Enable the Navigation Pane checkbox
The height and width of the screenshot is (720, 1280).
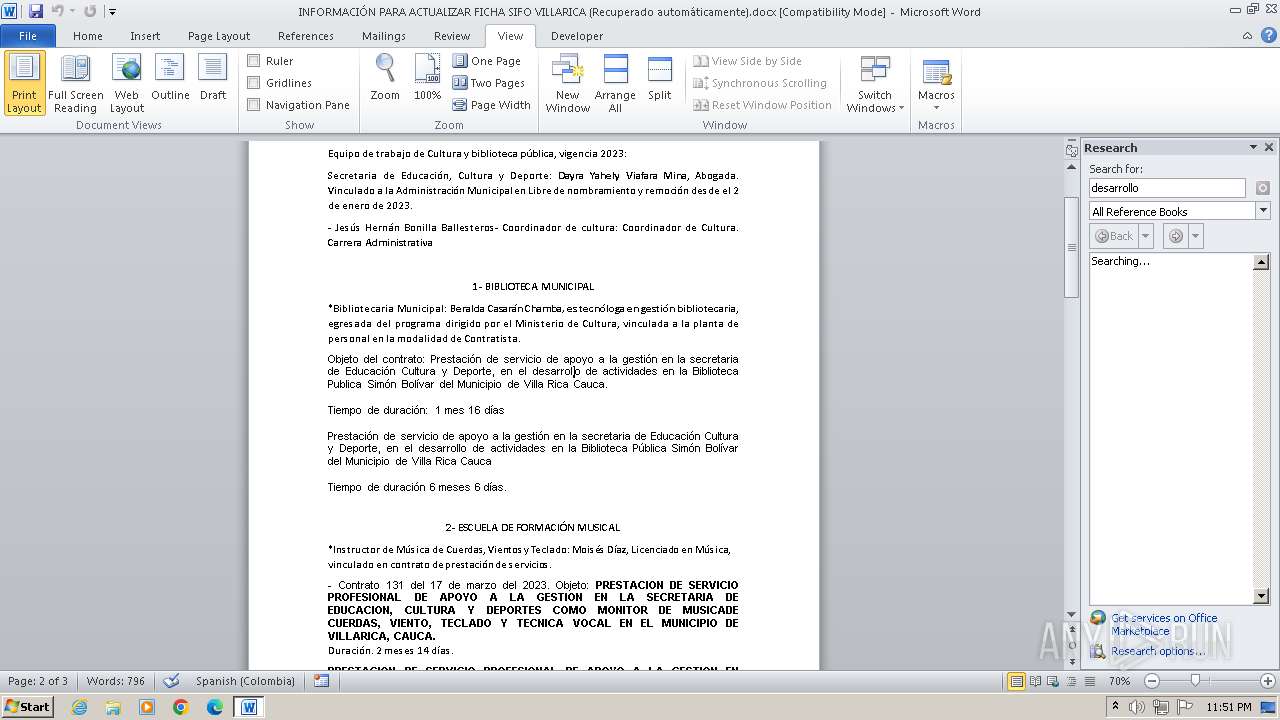pos(254,105)
